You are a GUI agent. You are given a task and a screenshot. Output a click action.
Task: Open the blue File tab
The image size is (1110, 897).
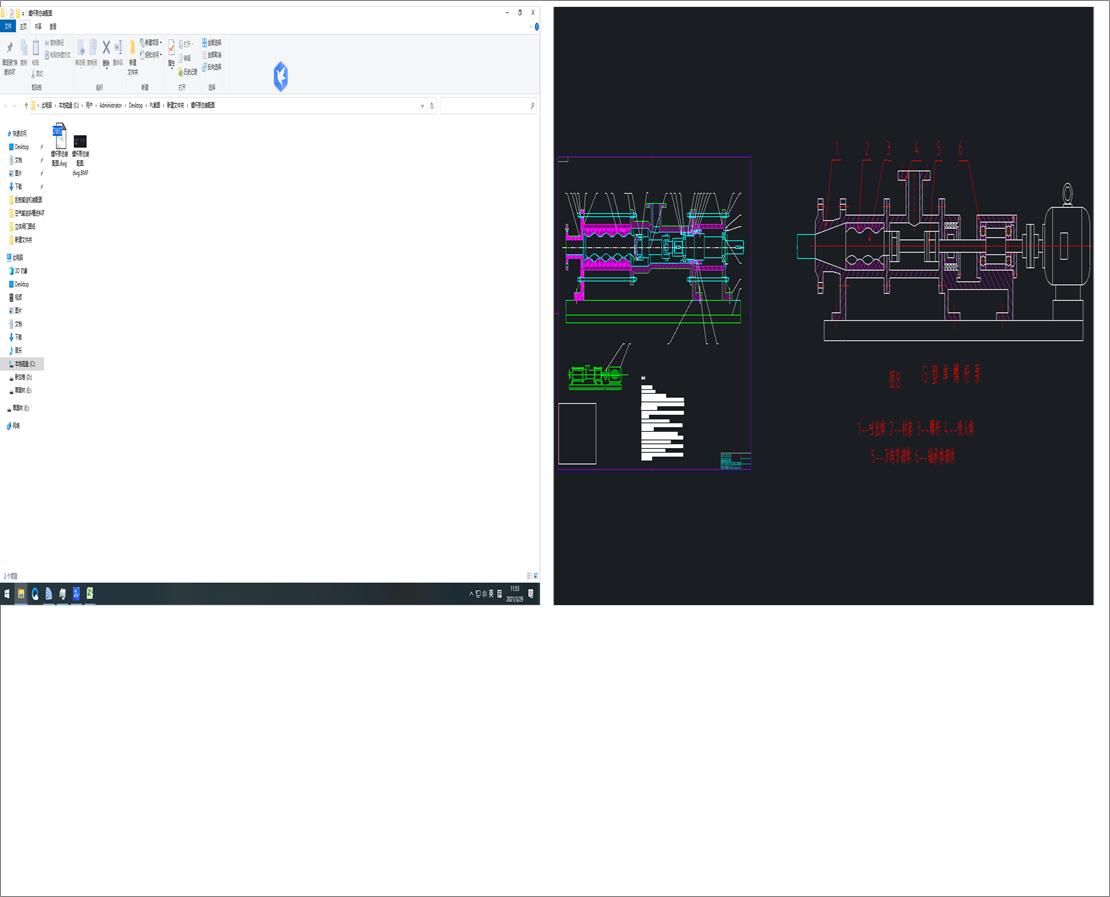pos(8,26)
